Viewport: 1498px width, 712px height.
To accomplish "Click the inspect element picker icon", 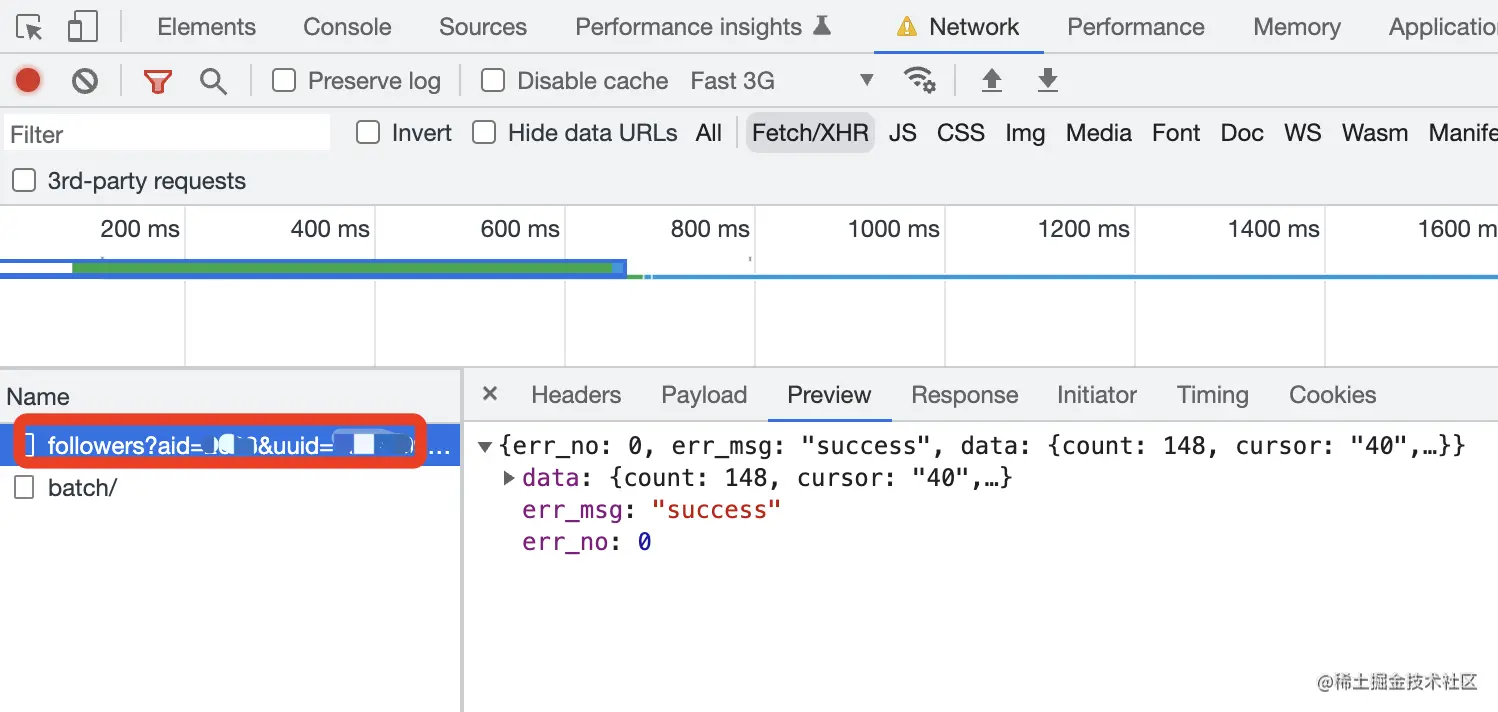I will [x=30, y=27].
